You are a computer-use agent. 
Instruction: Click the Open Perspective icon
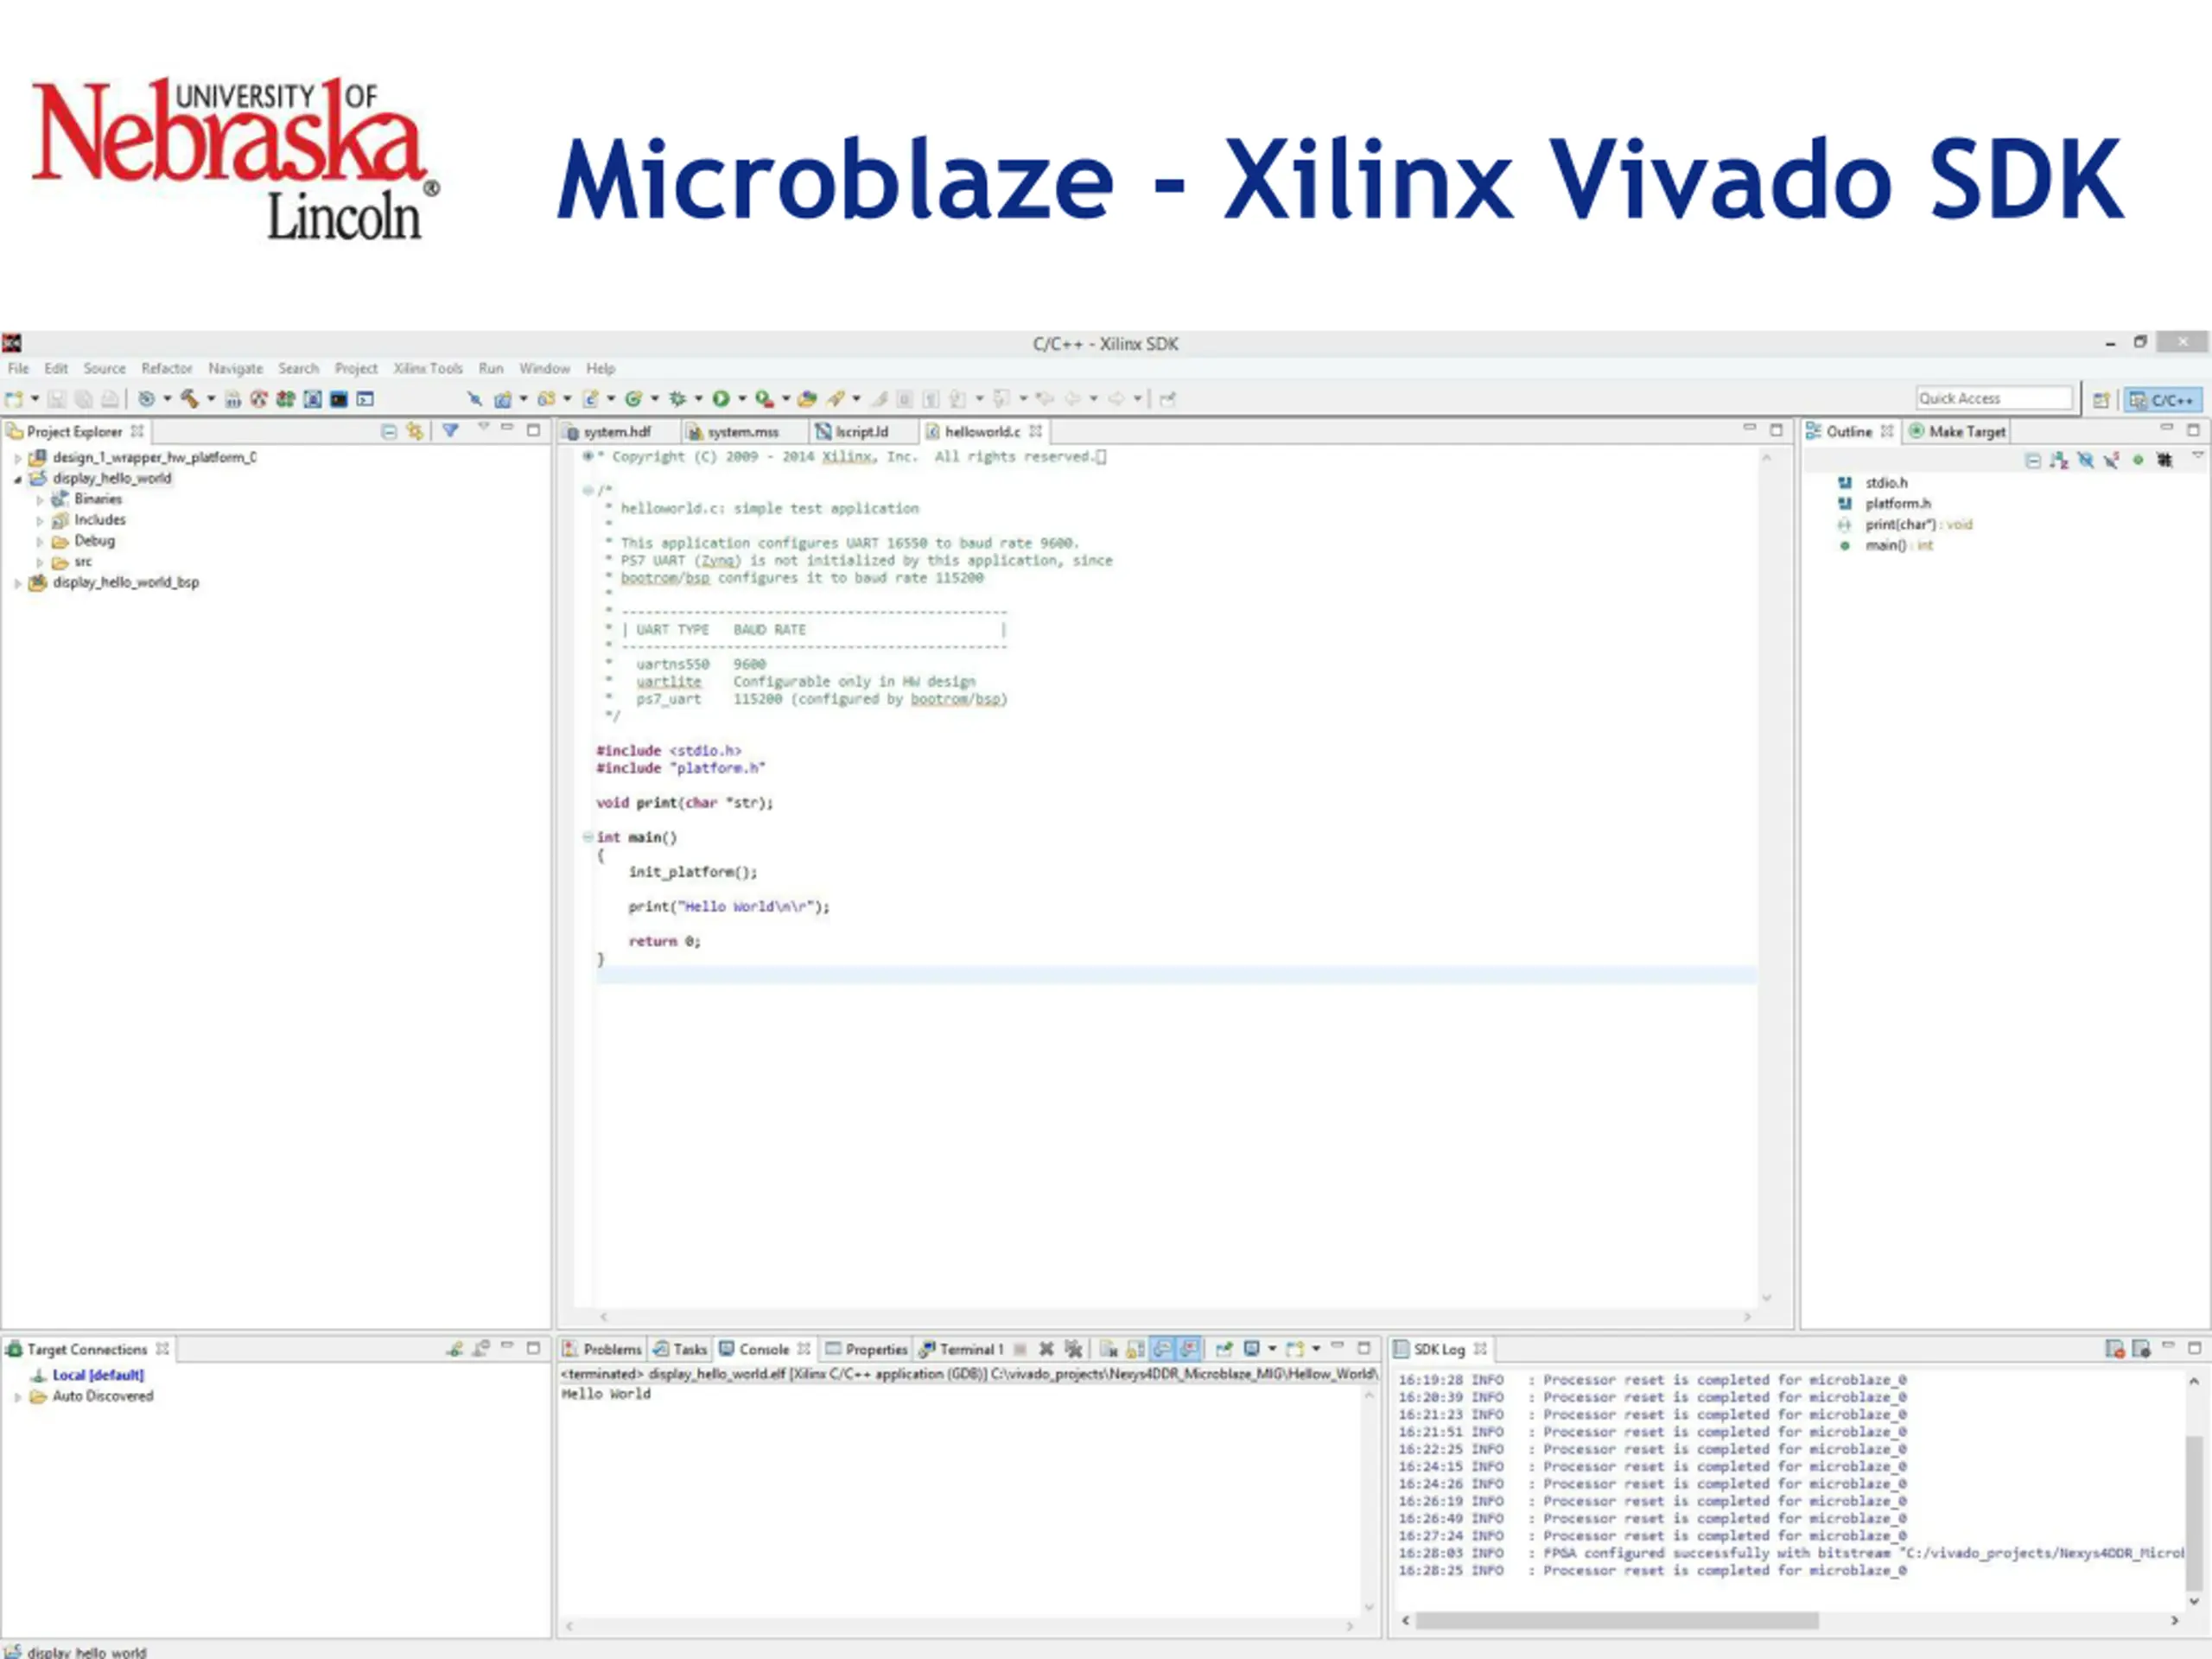point(2101,400)
